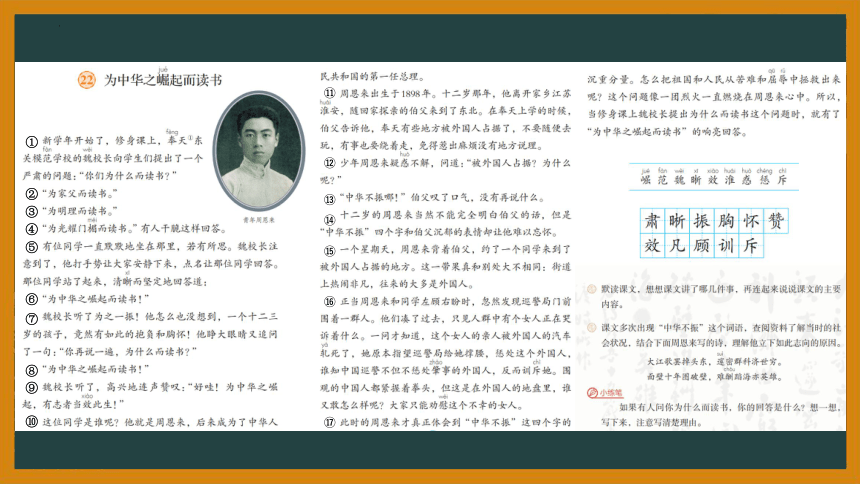Image resolution: width=860 pixels, height=484 pixels.
Task: Click paragraph marker ⑦ before 魏校长听了为之一振
Action: click(x=31, y=317)
